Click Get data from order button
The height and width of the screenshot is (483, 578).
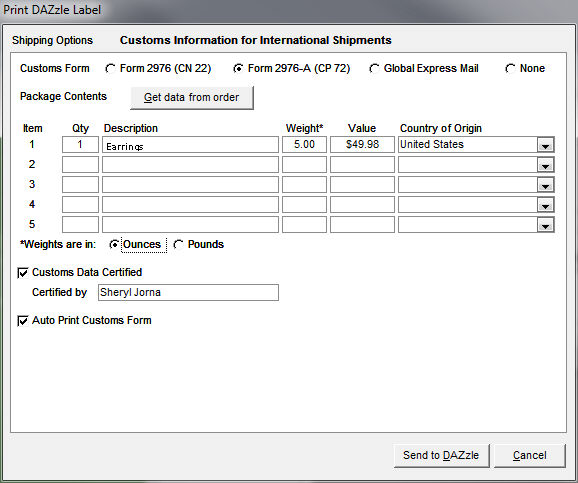tap(192, 98)
